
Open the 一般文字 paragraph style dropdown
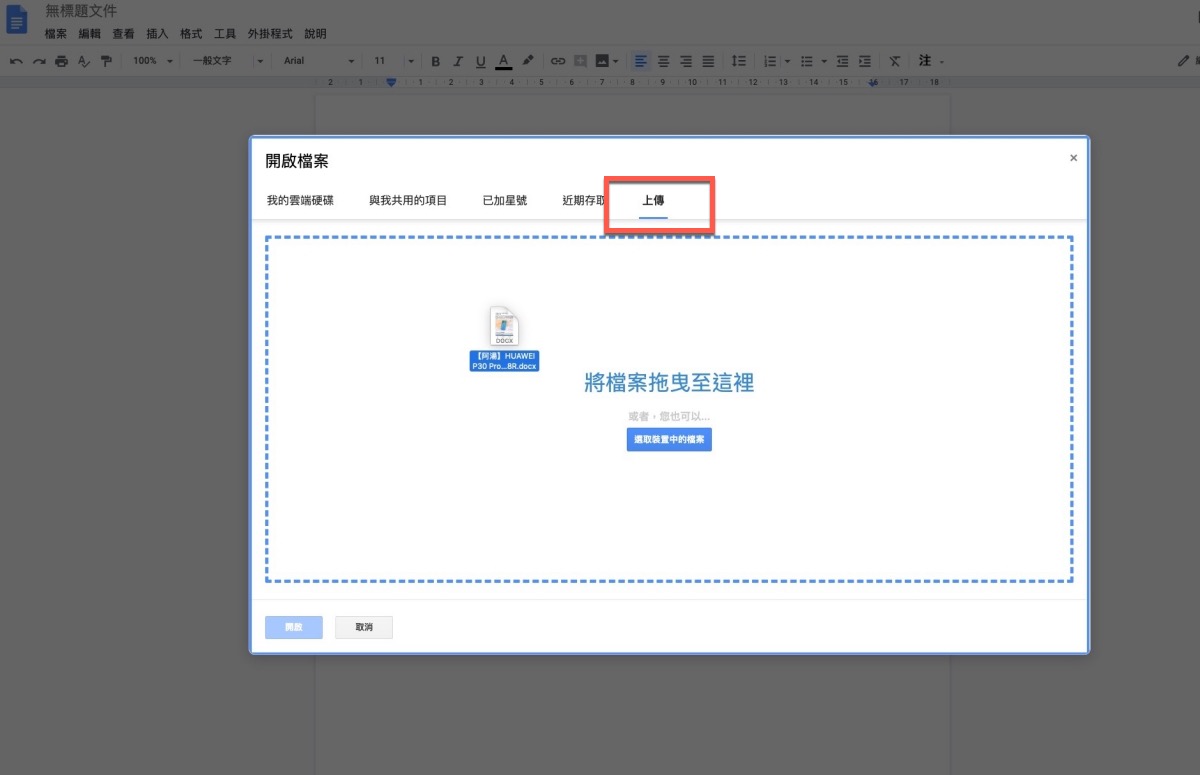click(x=228, y=61)
